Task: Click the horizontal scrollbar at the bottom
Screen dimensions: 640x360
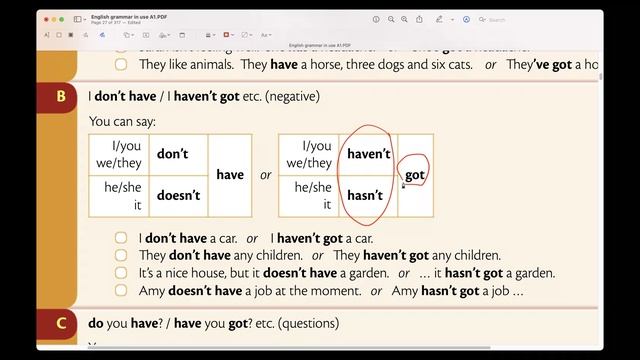Action: tap(289, 348)
